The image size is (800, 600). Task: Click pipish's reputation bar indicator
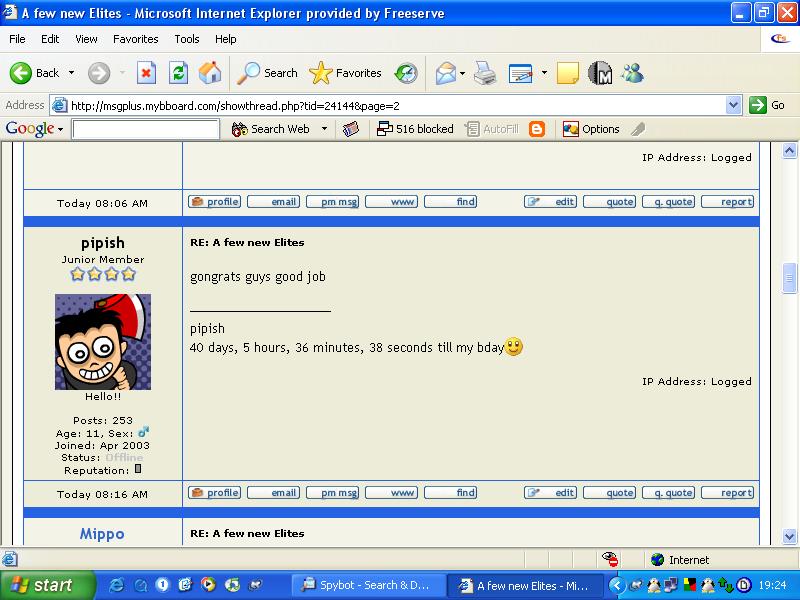coord(138,469)
